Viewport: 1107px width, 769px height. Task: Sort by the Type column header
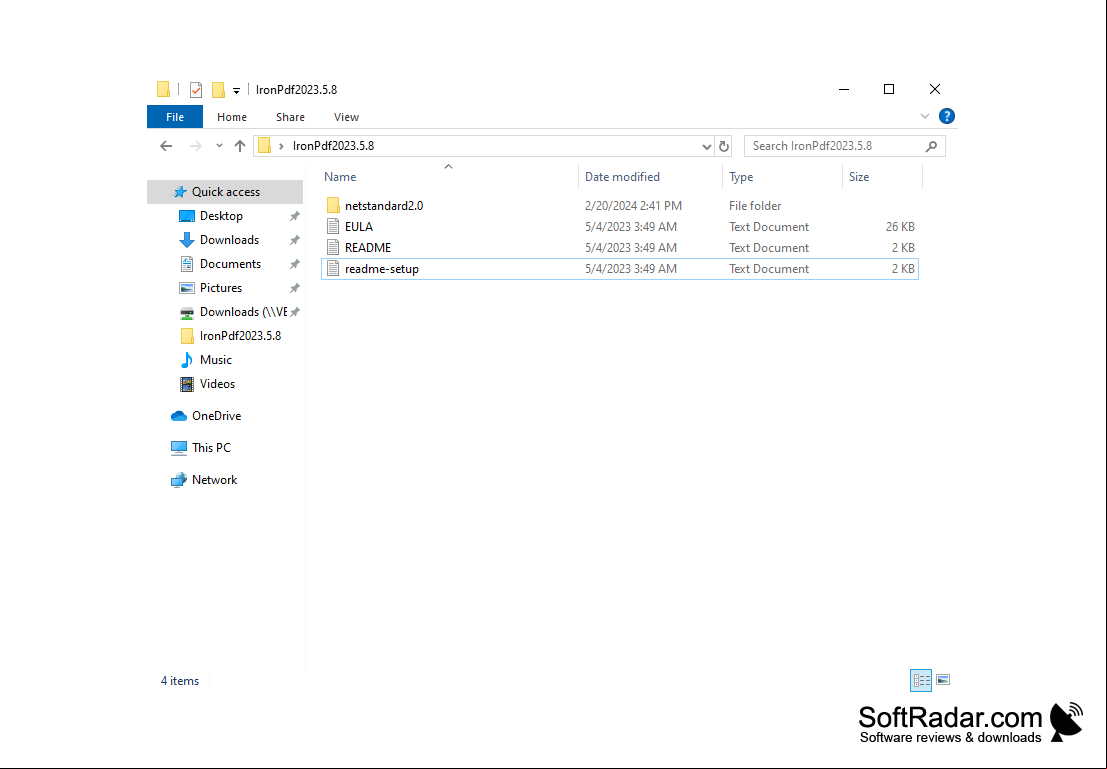[741, 177]
